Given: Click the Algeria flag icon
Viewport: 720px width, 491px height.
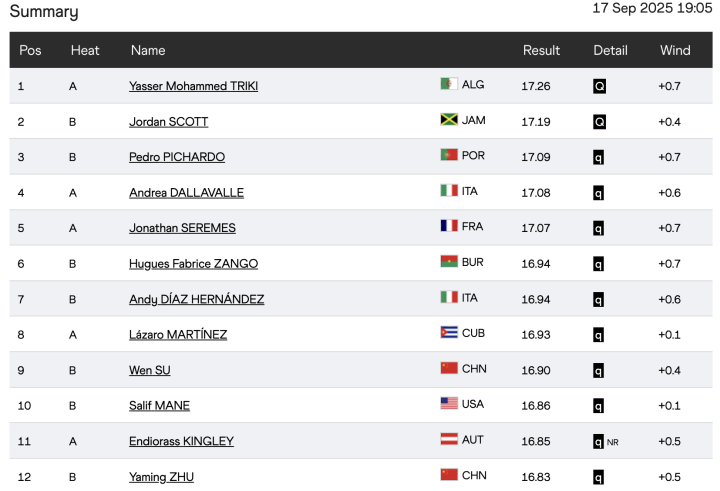Looking at the screenshot, I should (x=449, y=85).
